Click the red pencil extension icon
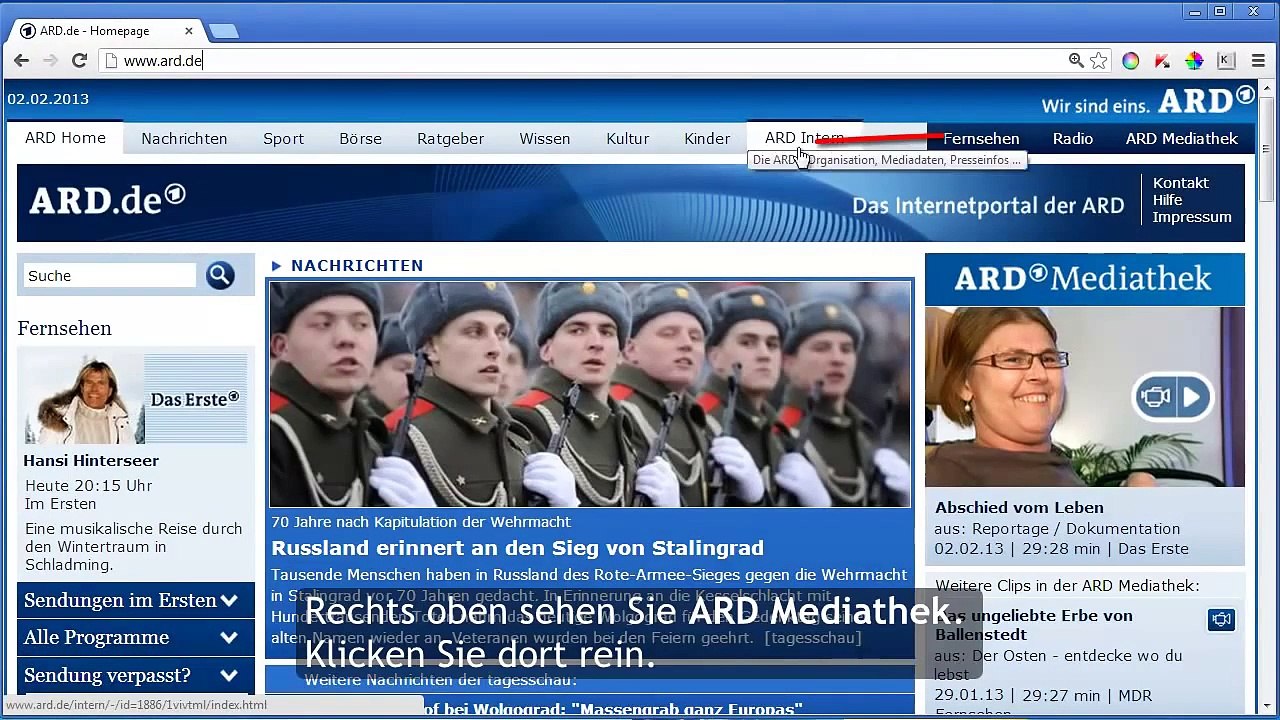 coord(1162,61)
